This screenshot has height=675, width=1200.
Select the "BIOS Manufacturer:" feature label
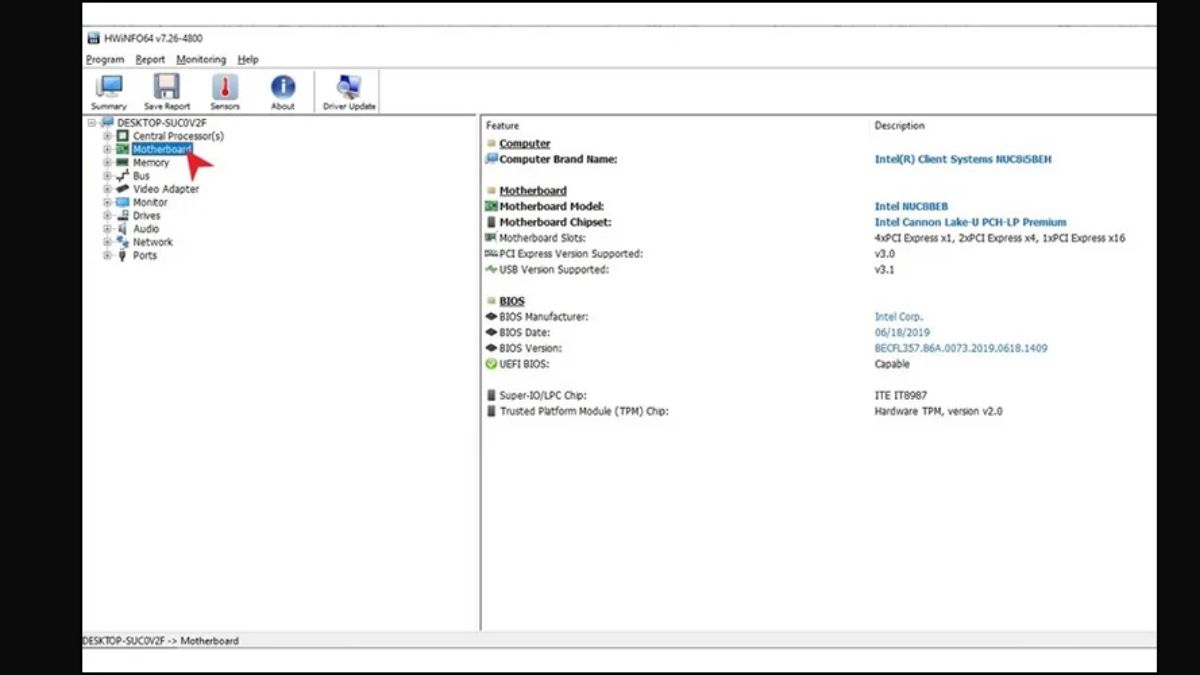(x=544, y=317)
